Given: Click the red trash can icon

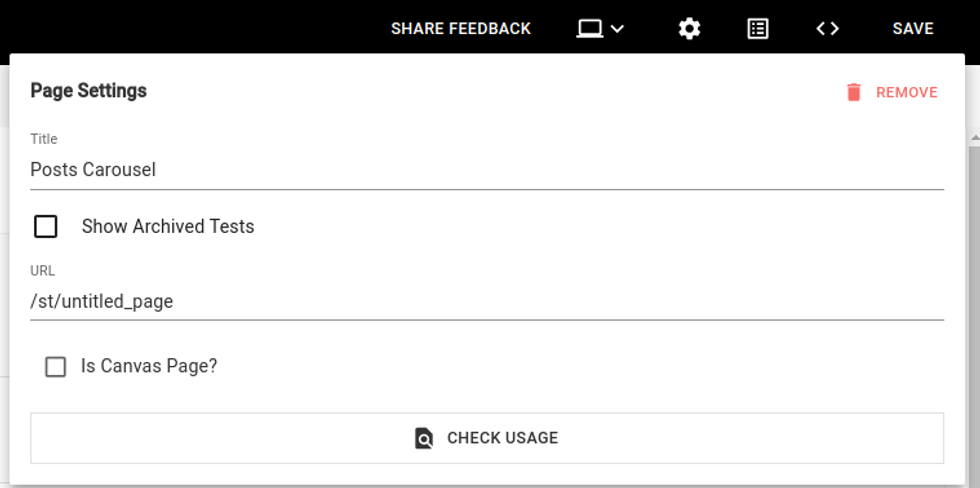Looking at the screenshot, I should click(853, 93).
